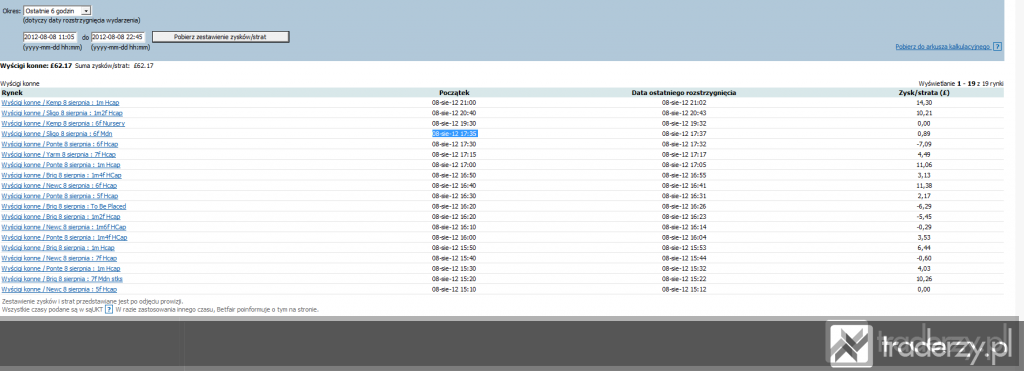This screenshot has width=1024, height=371.
Task: Open Sligo 8 sierpnia 6f Mdn market
Action: coord(57,134)
